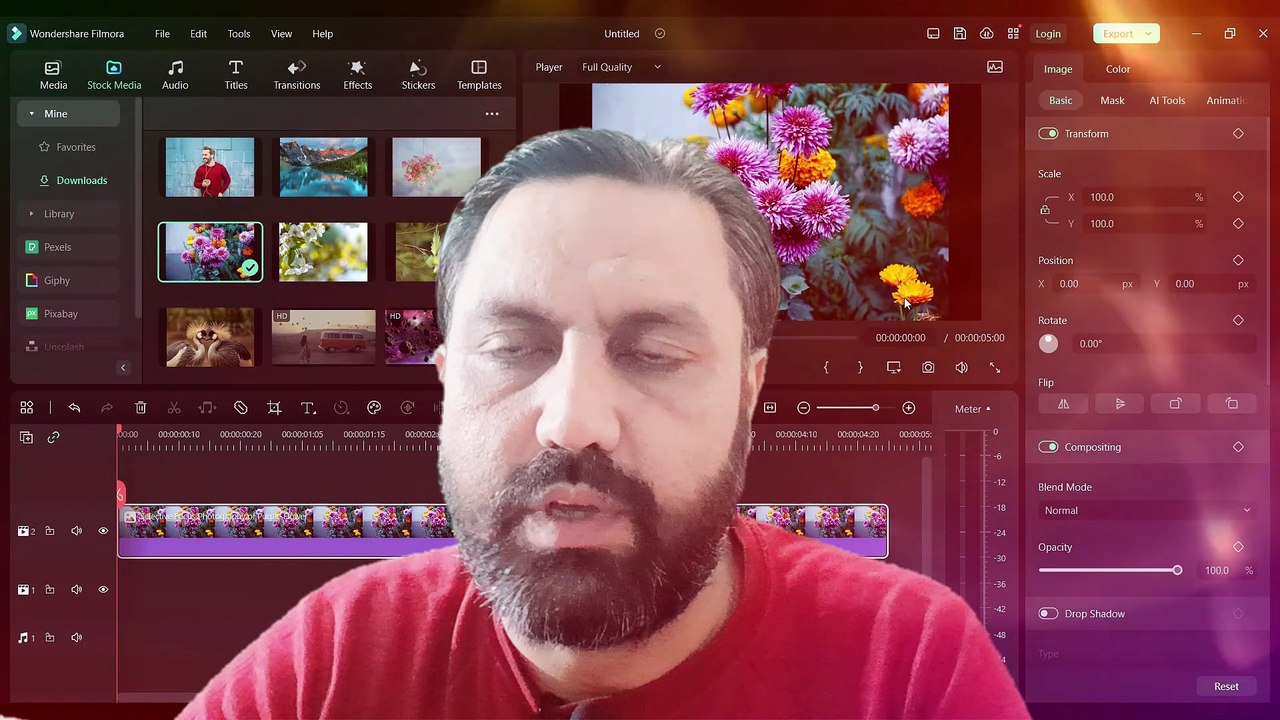Image resolution: width=1280 pixels, height=720 pixels.
Task: Open the Export dropdown arrow
Action: click(x=1148, y=34)
